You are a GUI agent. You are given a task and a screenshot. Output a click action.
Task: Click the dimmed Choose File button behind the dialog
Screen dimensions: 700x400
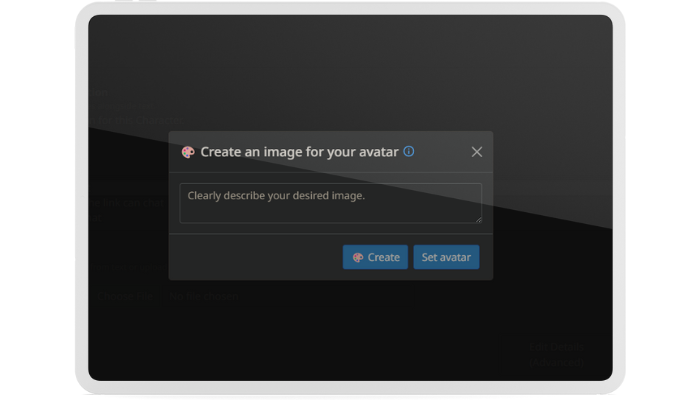click(x=126, y=296)
